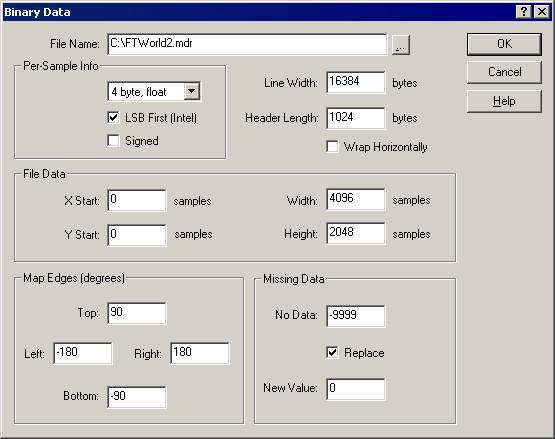Select the Line Width field
Viewport: 555px width, 439px height.
355,82
